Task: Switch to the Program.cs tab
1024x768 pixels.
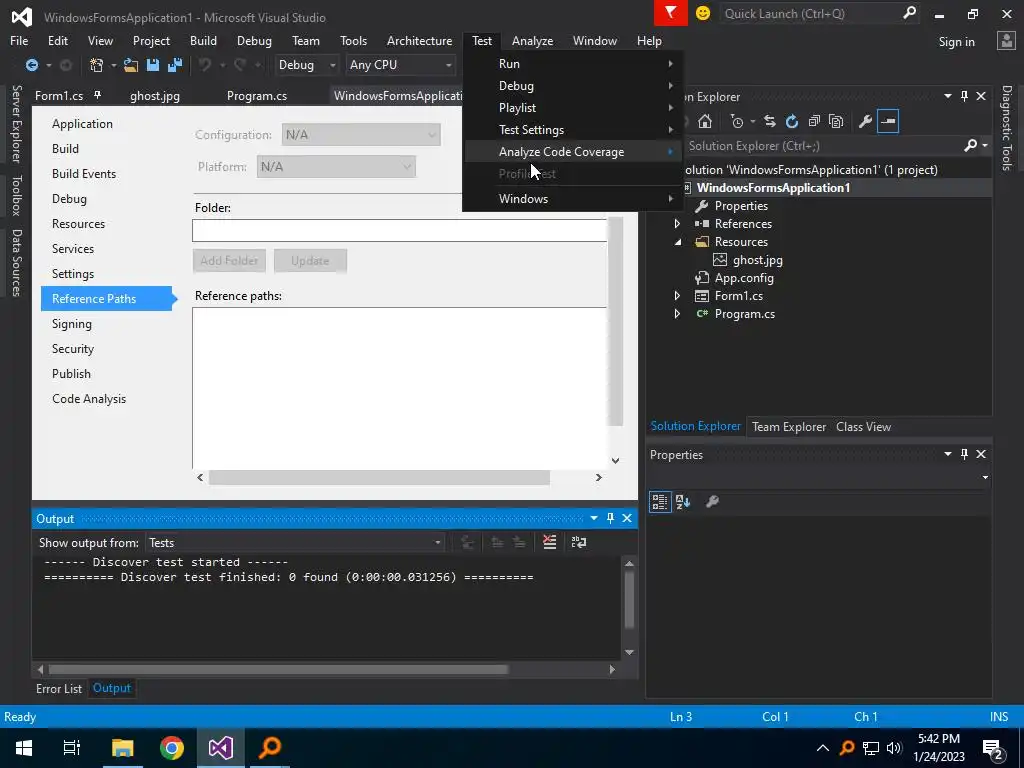Action: pyautogui.click(x=257, y=95)
